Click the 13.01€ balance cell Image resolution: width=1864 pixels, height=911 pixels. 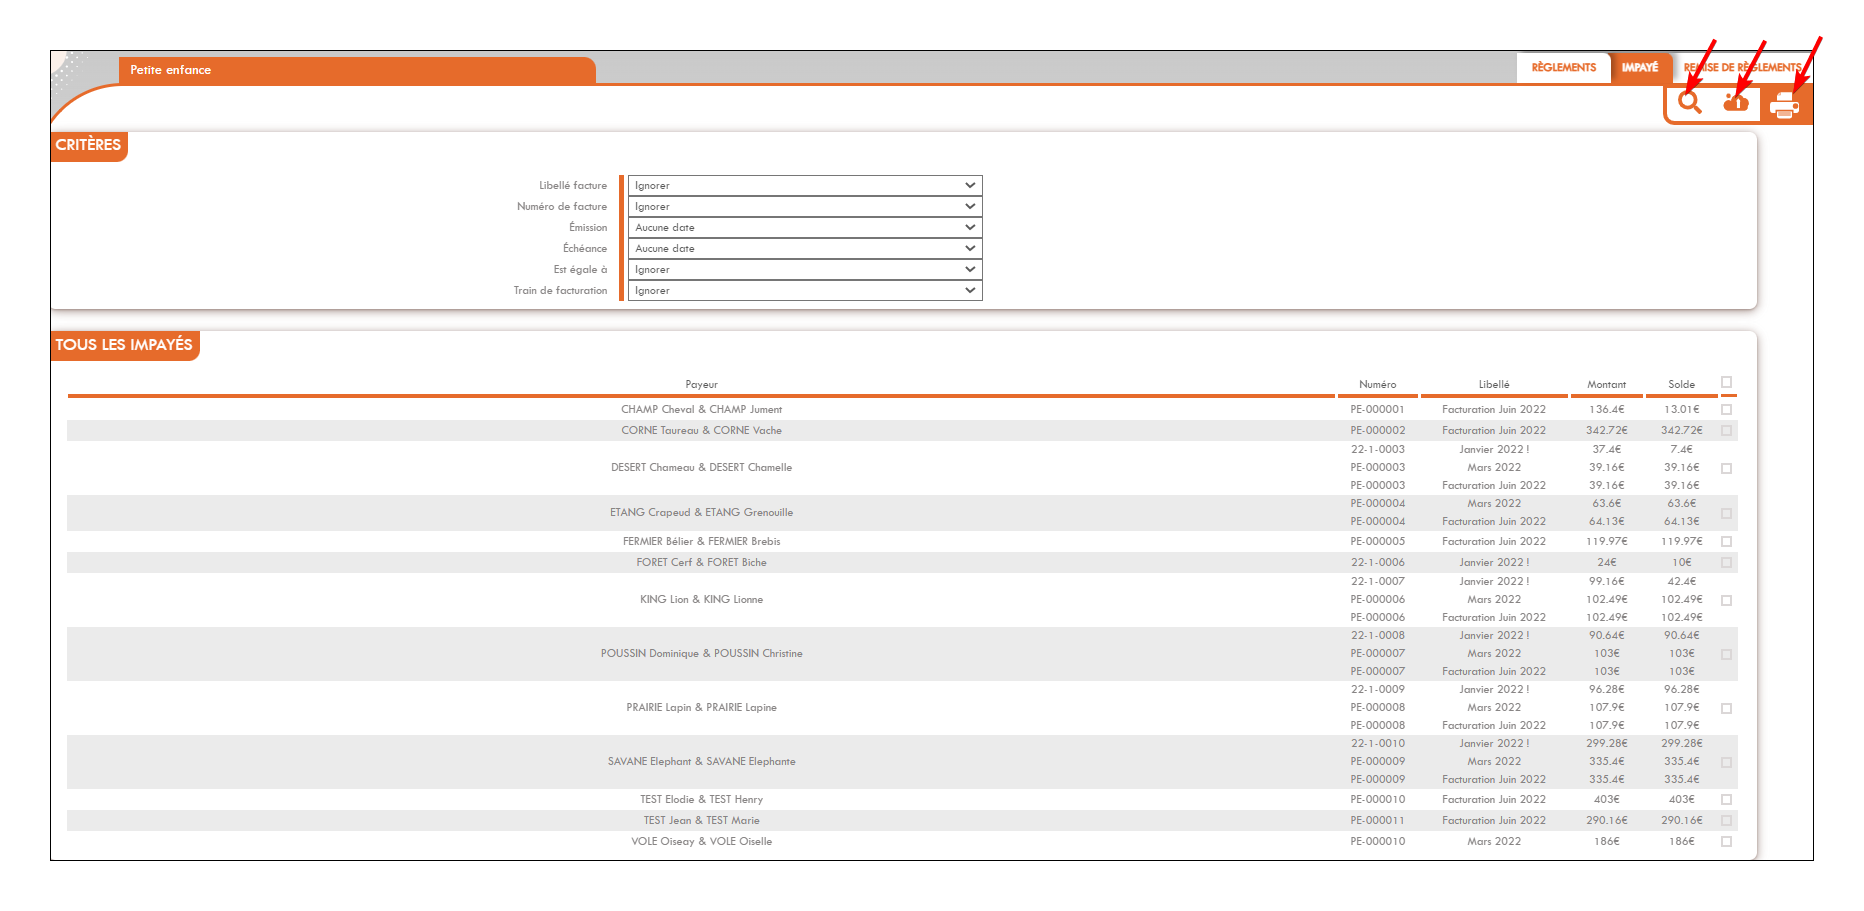pos(1681,410)
